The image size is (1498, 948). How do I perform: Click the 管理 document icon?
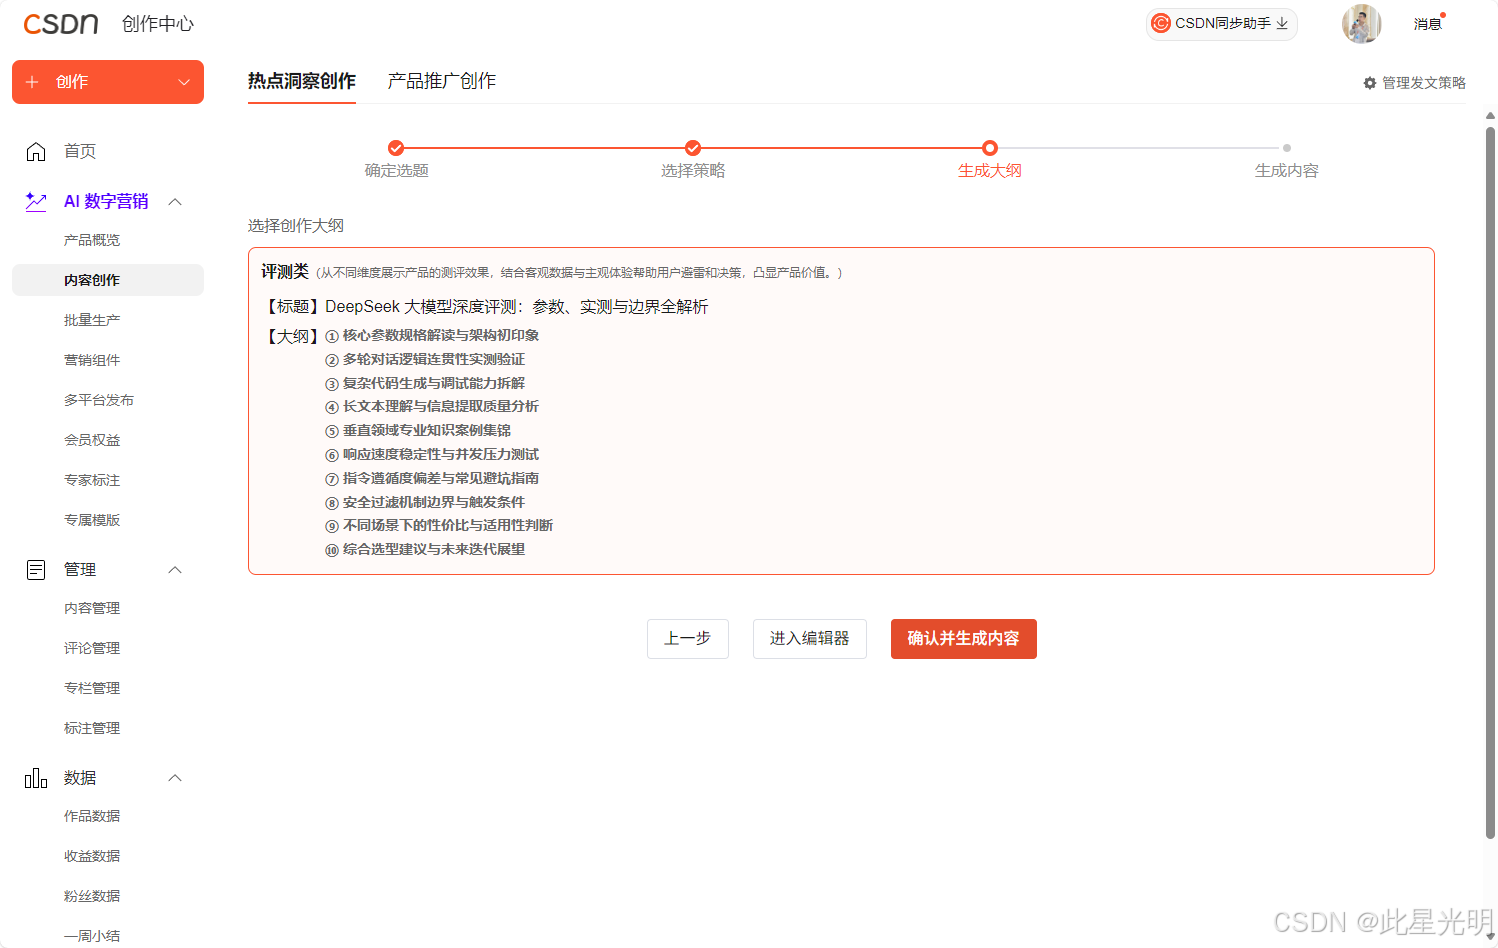tap(36, 570)
